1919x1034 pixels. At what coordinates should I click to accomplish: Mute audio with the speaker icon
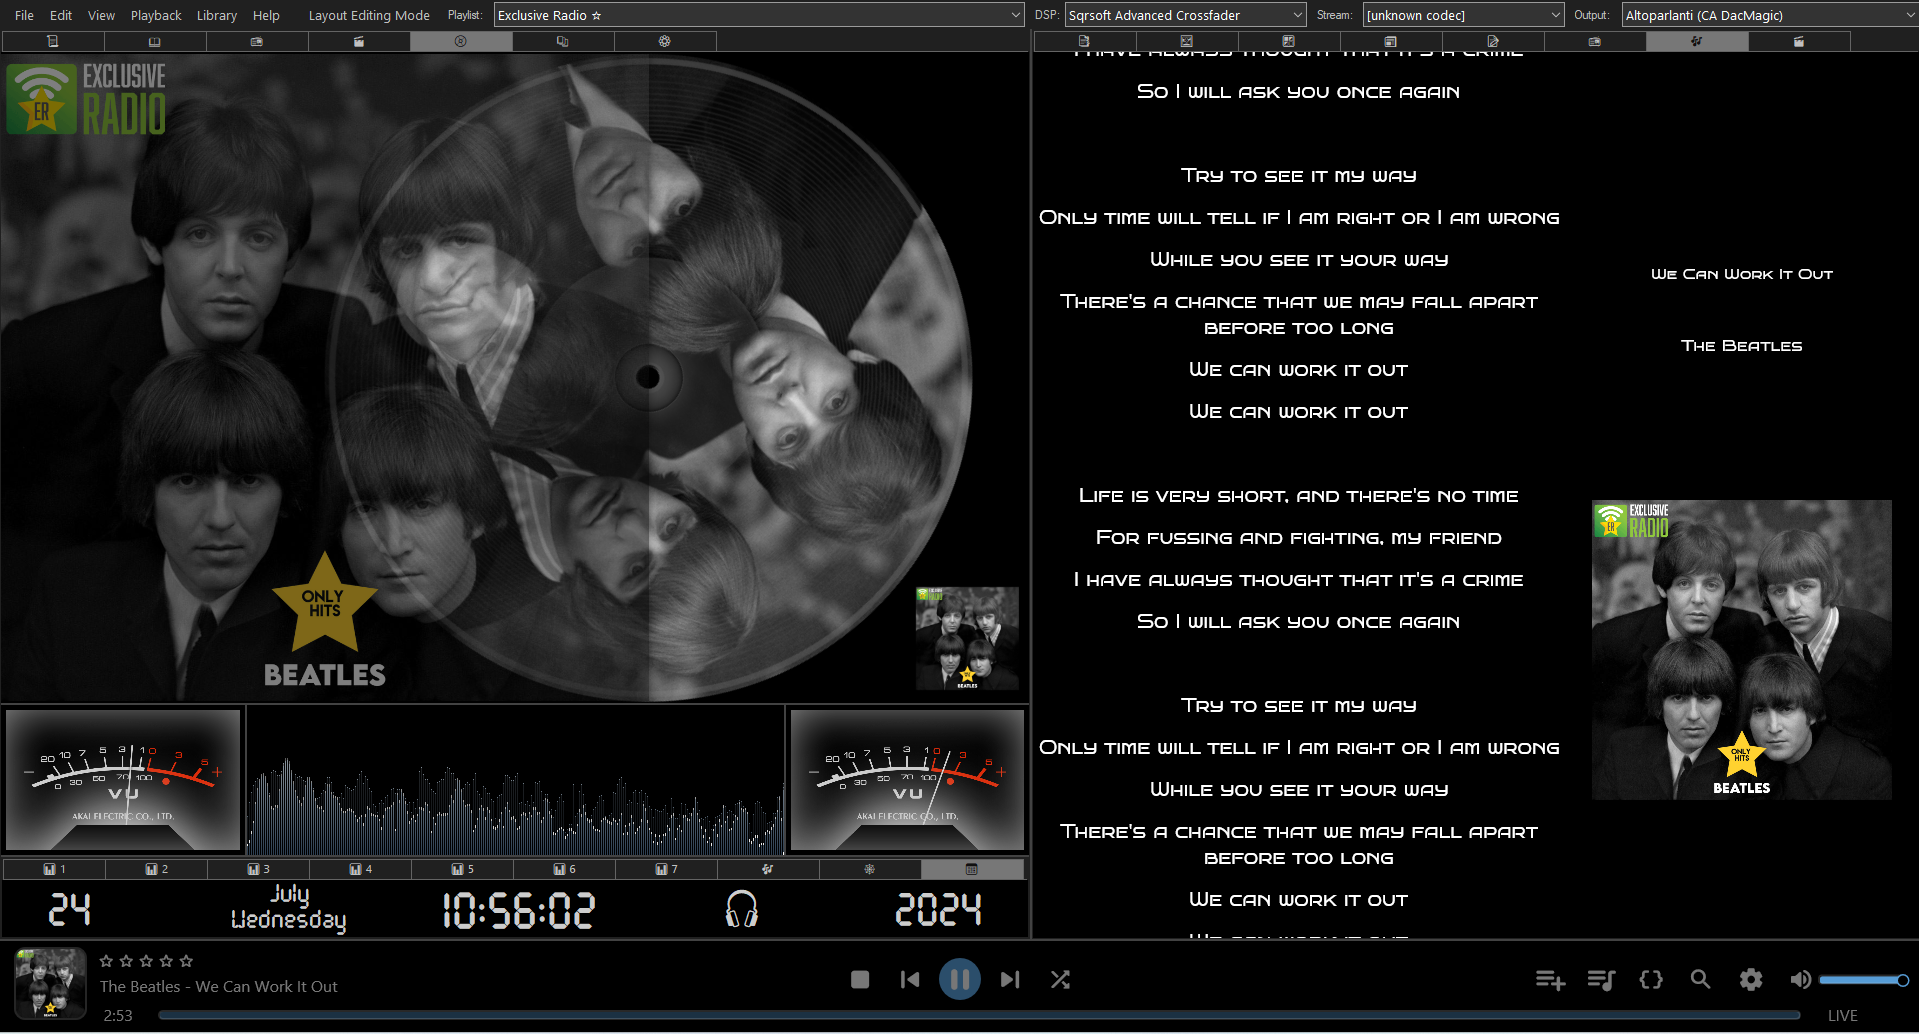click(x=1800, y=980)
